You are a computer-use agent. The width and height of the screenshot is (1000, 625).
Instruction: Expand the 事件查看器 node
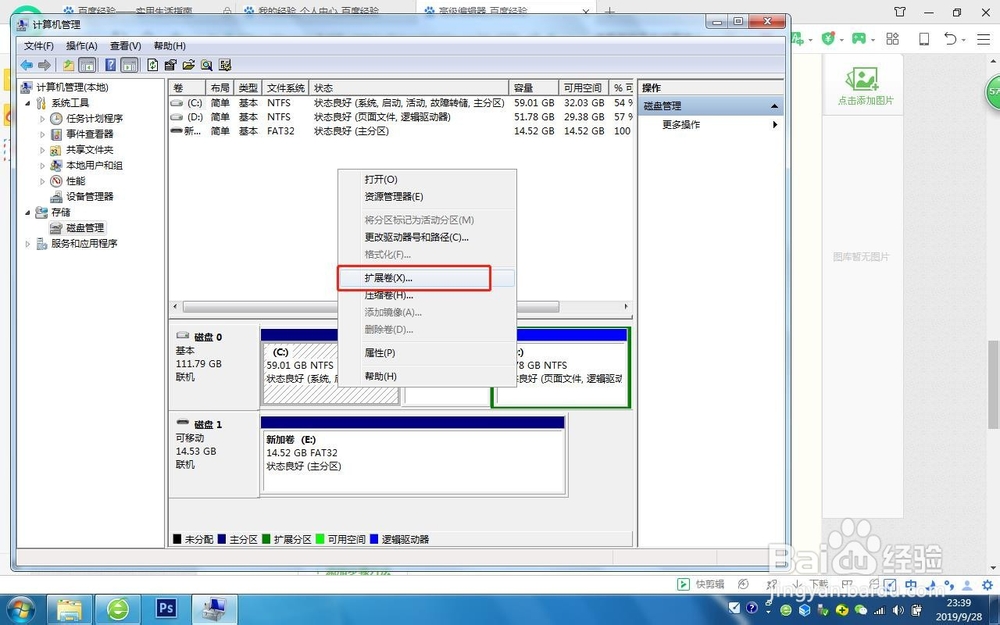point(43,134)
